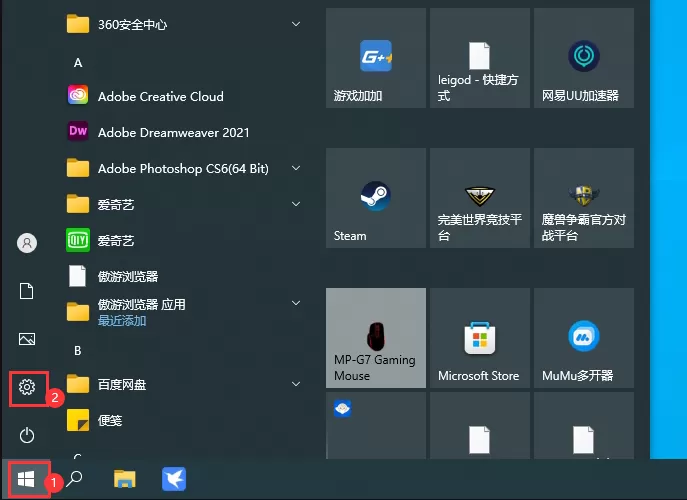Open the 魔兽争霸官方对战平台 tile
The width and height of the screenshot is (687, 500).
point(584,198)
